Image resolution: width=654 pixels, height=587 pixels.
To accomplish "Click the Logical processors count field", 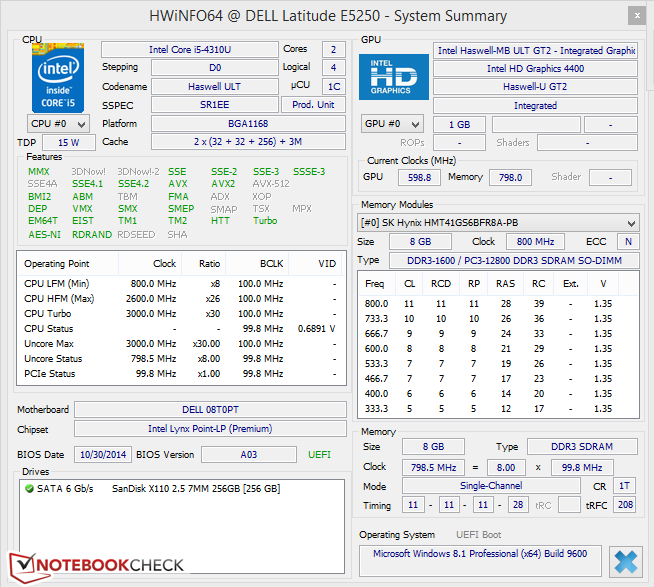I will pyautogui.click(x=334, y=68).
